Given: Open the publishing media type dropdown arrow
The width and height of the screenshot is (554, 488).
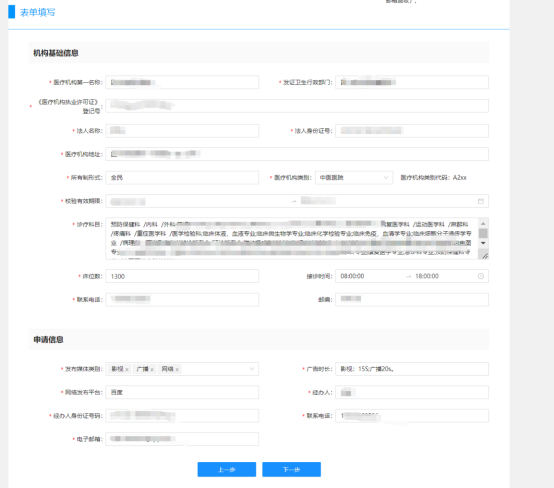Looking at the screenshot, I should tap(252, 369).
